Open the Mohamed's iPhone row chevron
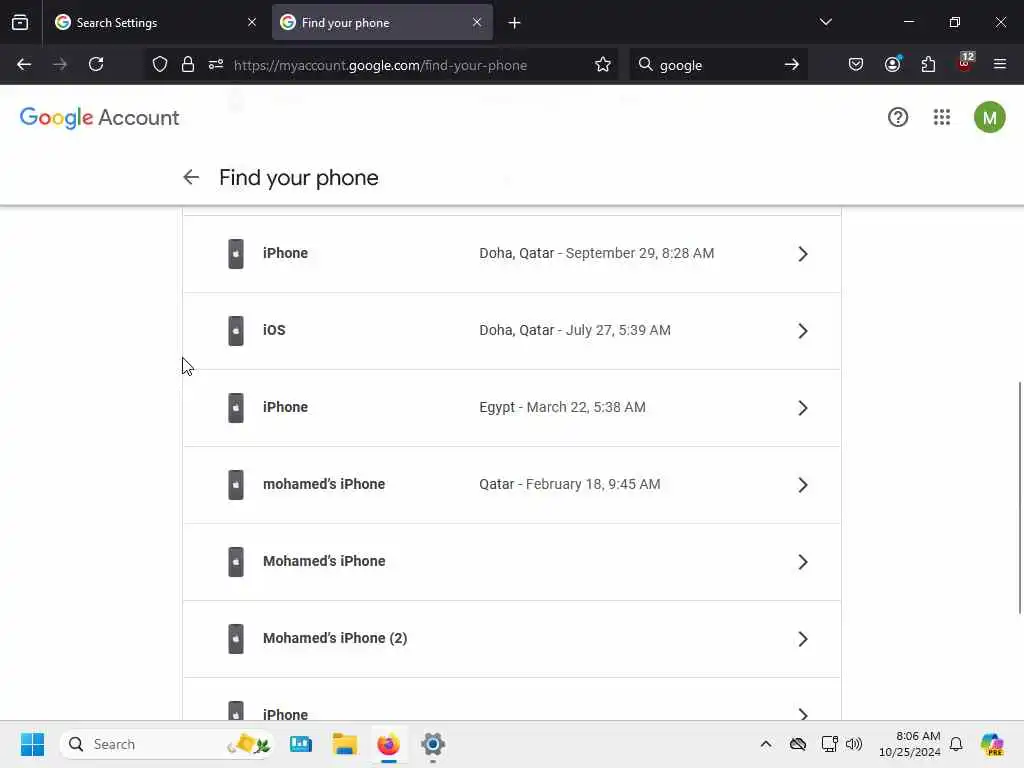The image size is (1024, 768). pos(803,562)
